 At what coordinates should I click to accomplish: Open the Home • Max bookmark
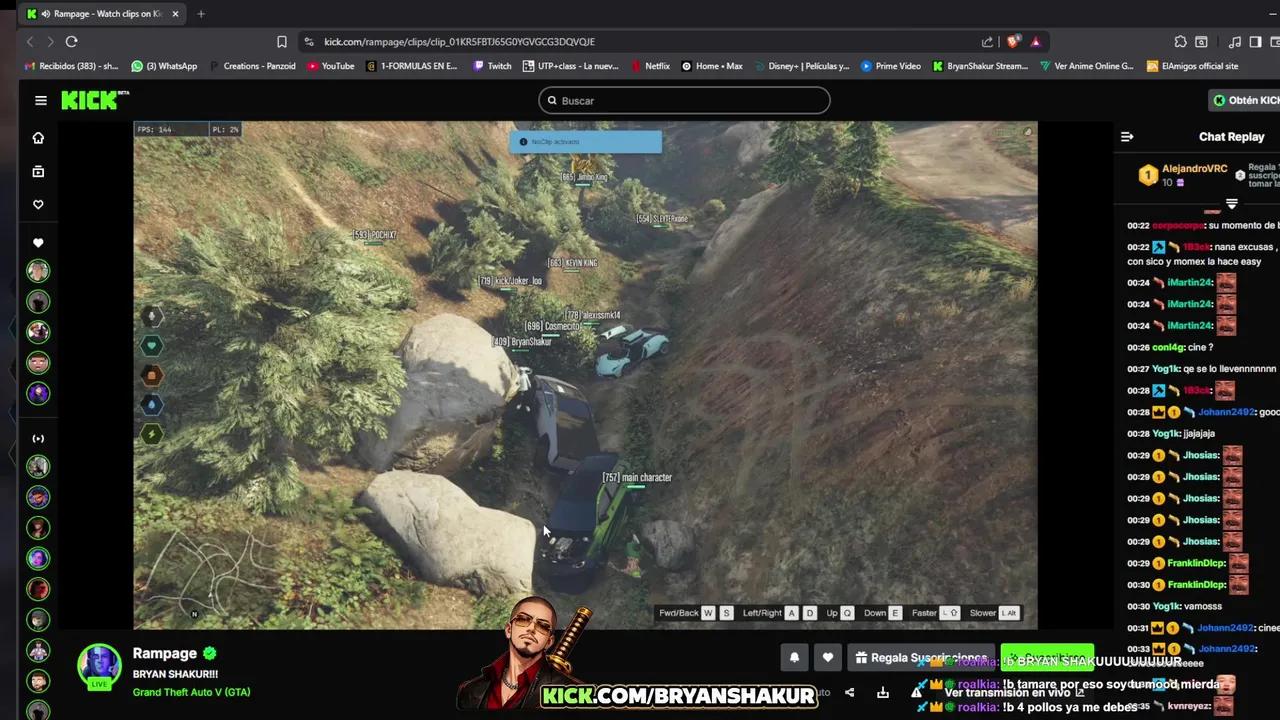712,66
